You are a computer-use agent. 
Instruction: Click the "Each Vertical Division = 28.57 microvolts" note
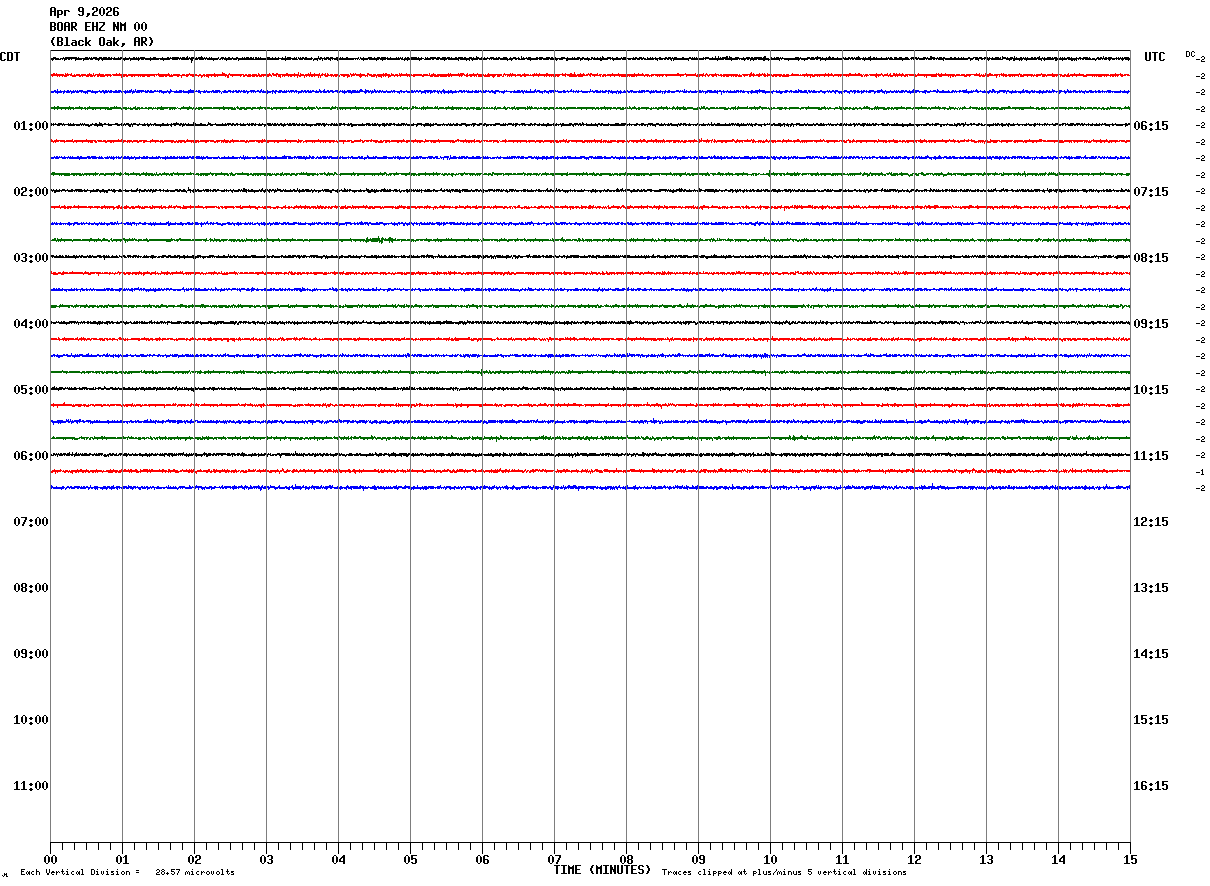pos(127,873)
